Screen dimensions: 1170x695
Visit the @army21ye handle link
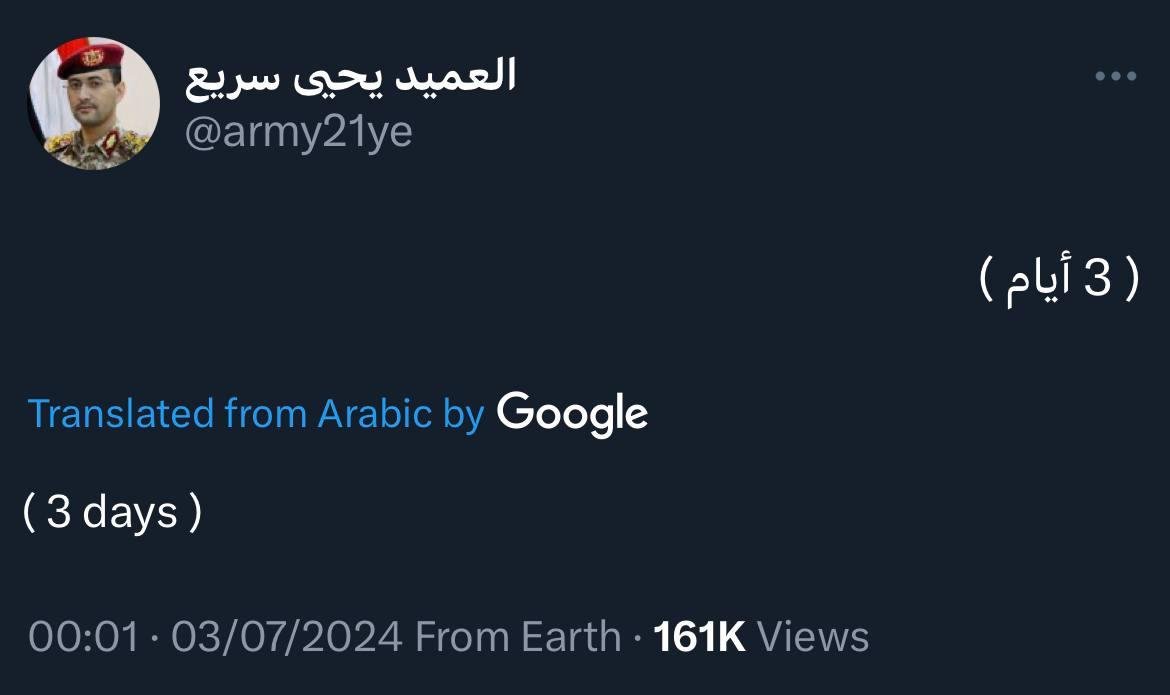coord(299,132)
